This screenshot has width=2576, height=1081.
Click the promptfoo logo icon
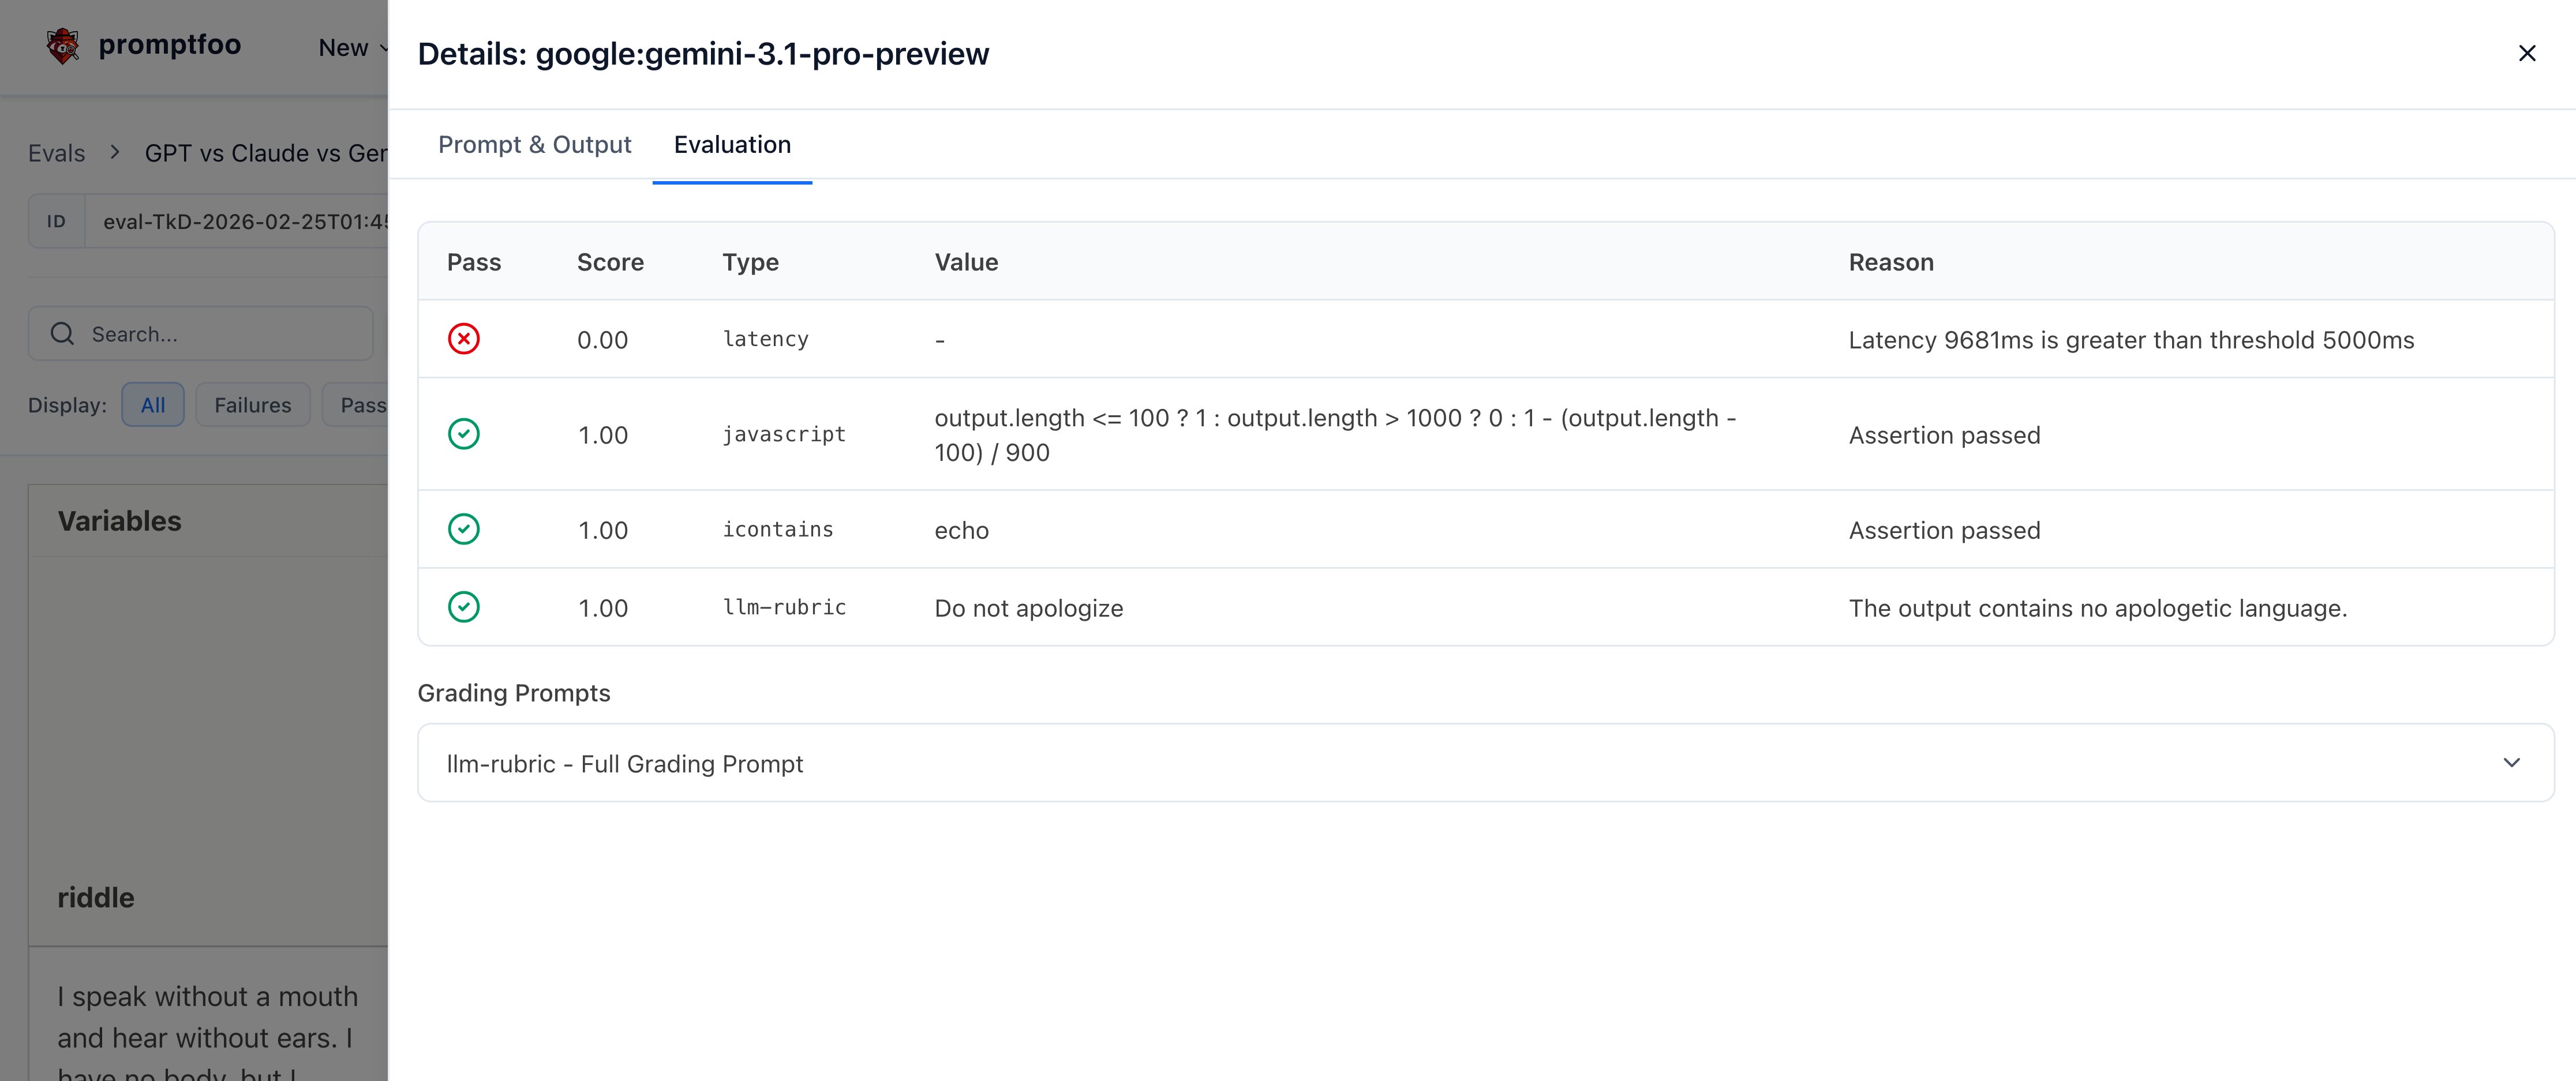62,45
